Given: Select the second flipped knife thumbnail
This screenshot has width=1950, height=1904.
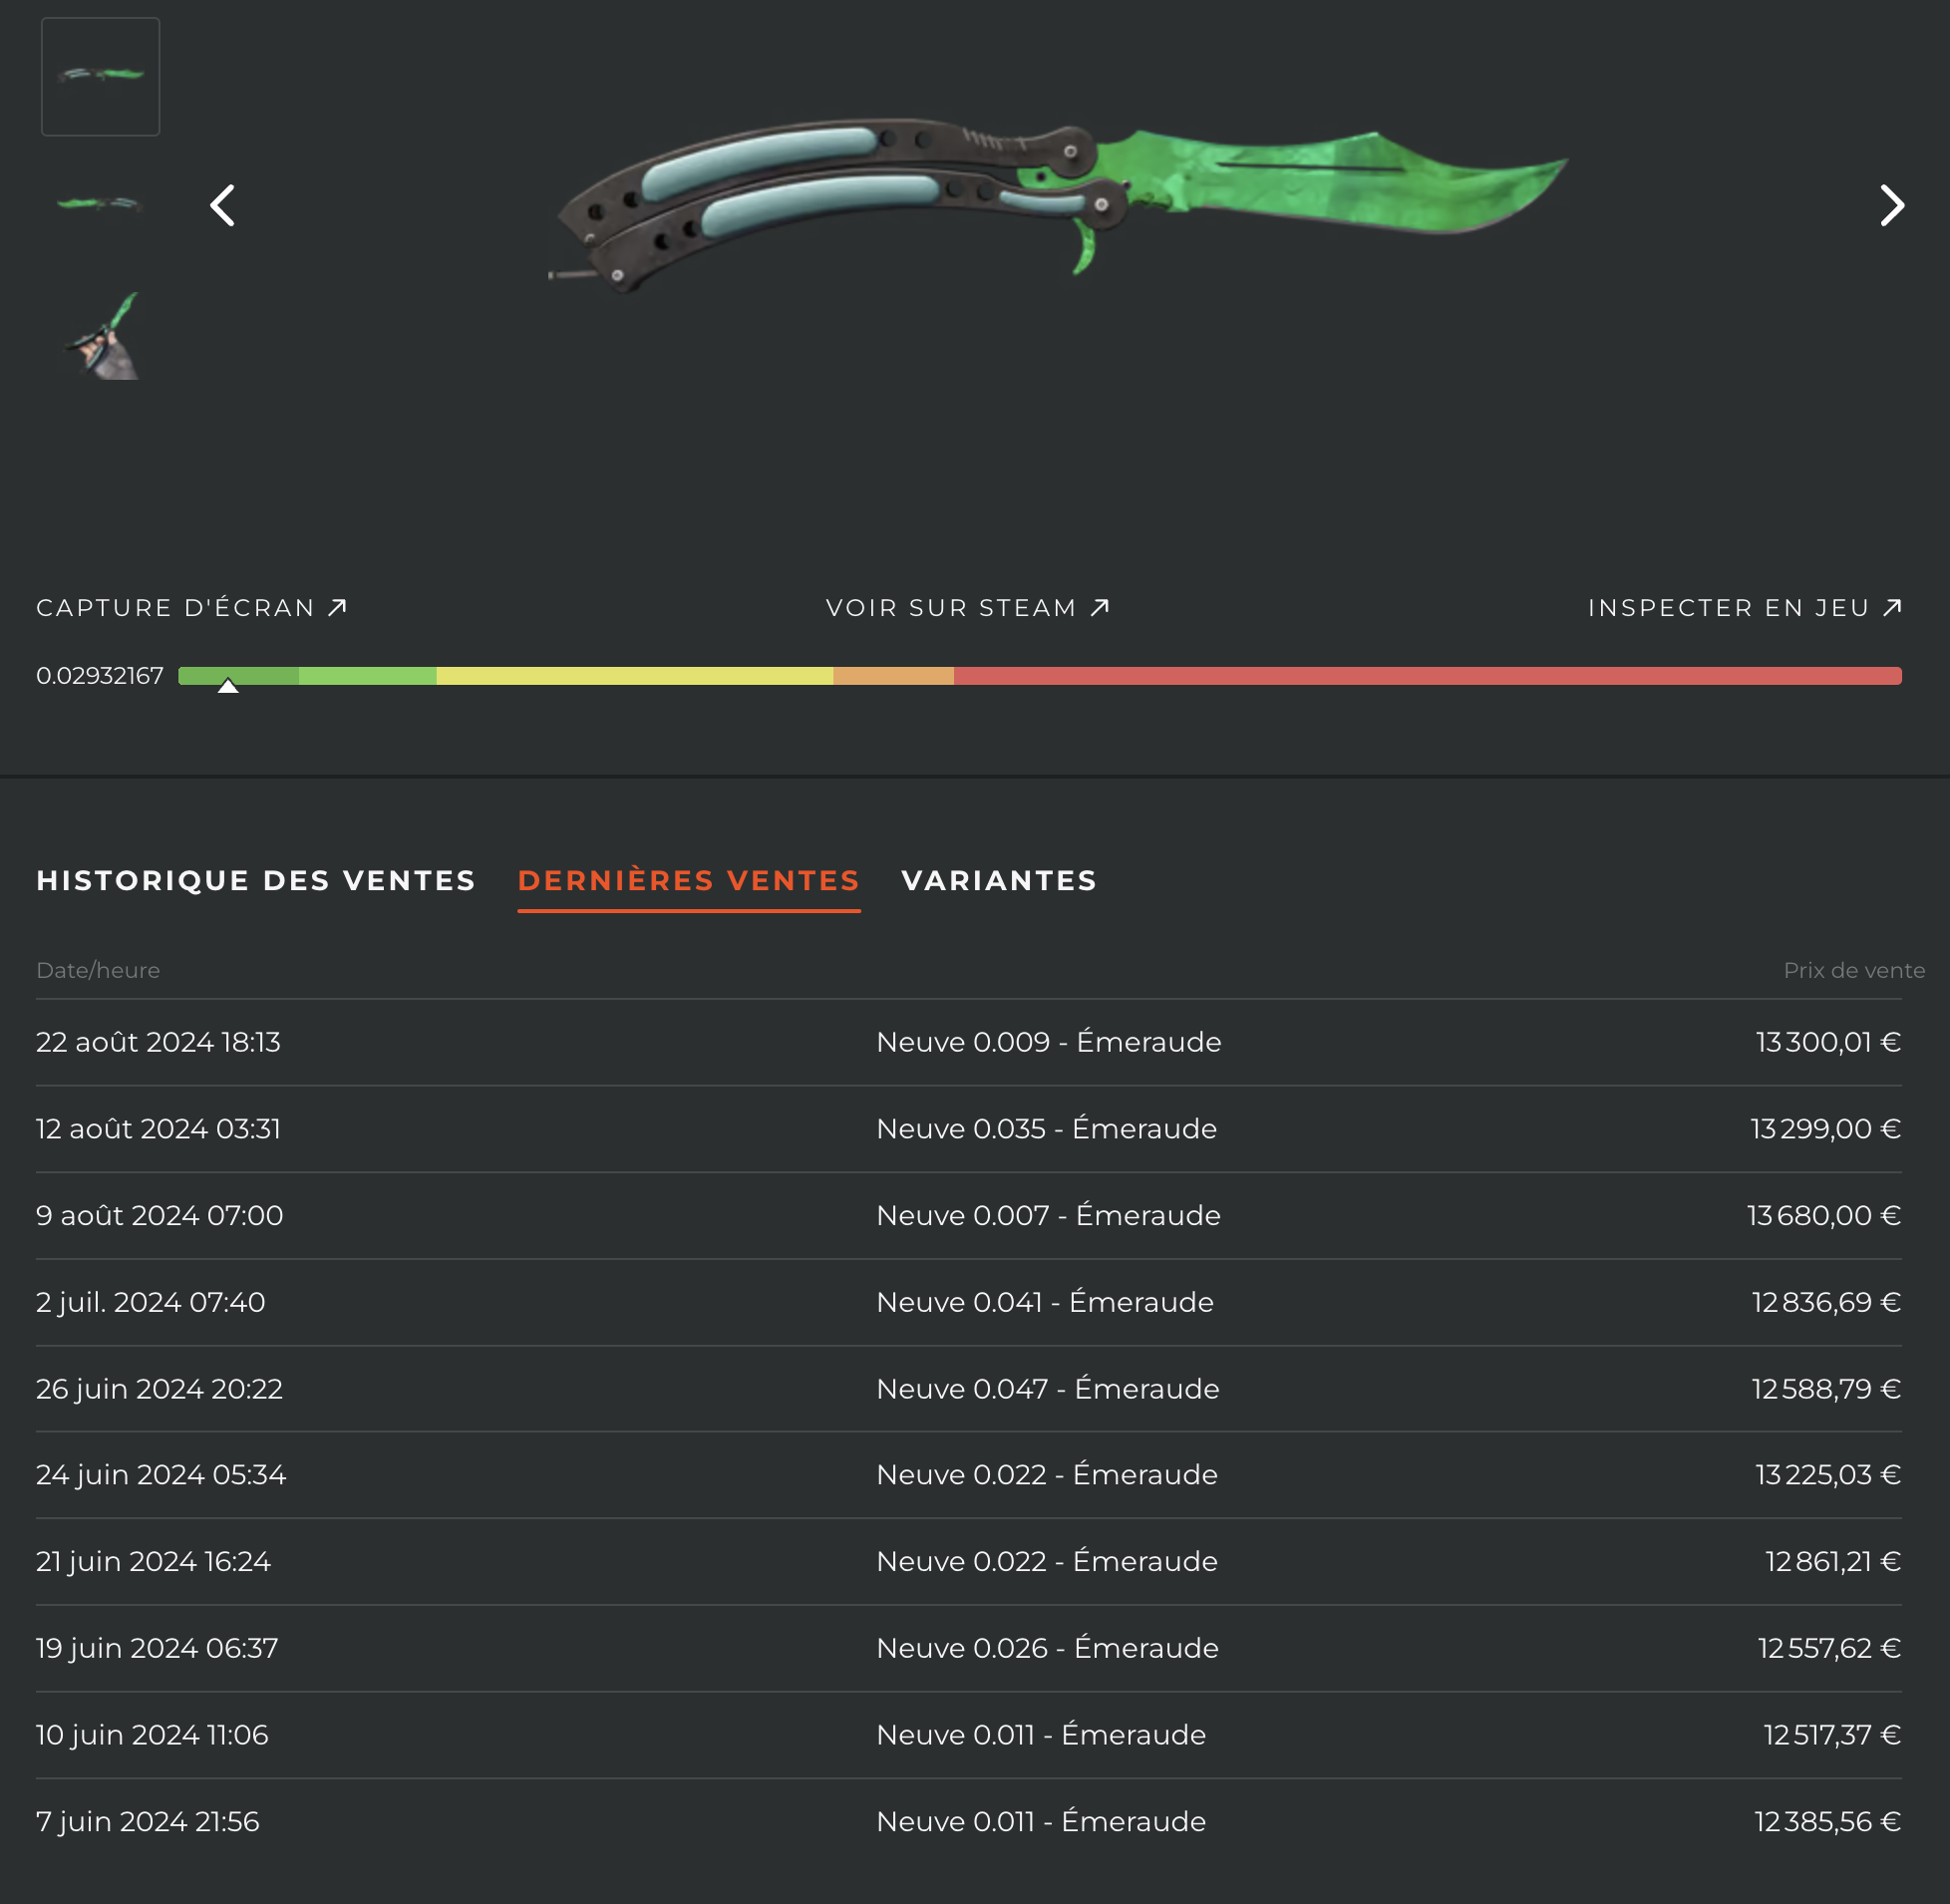Looking at the screenshot, I should click(100, 204).
